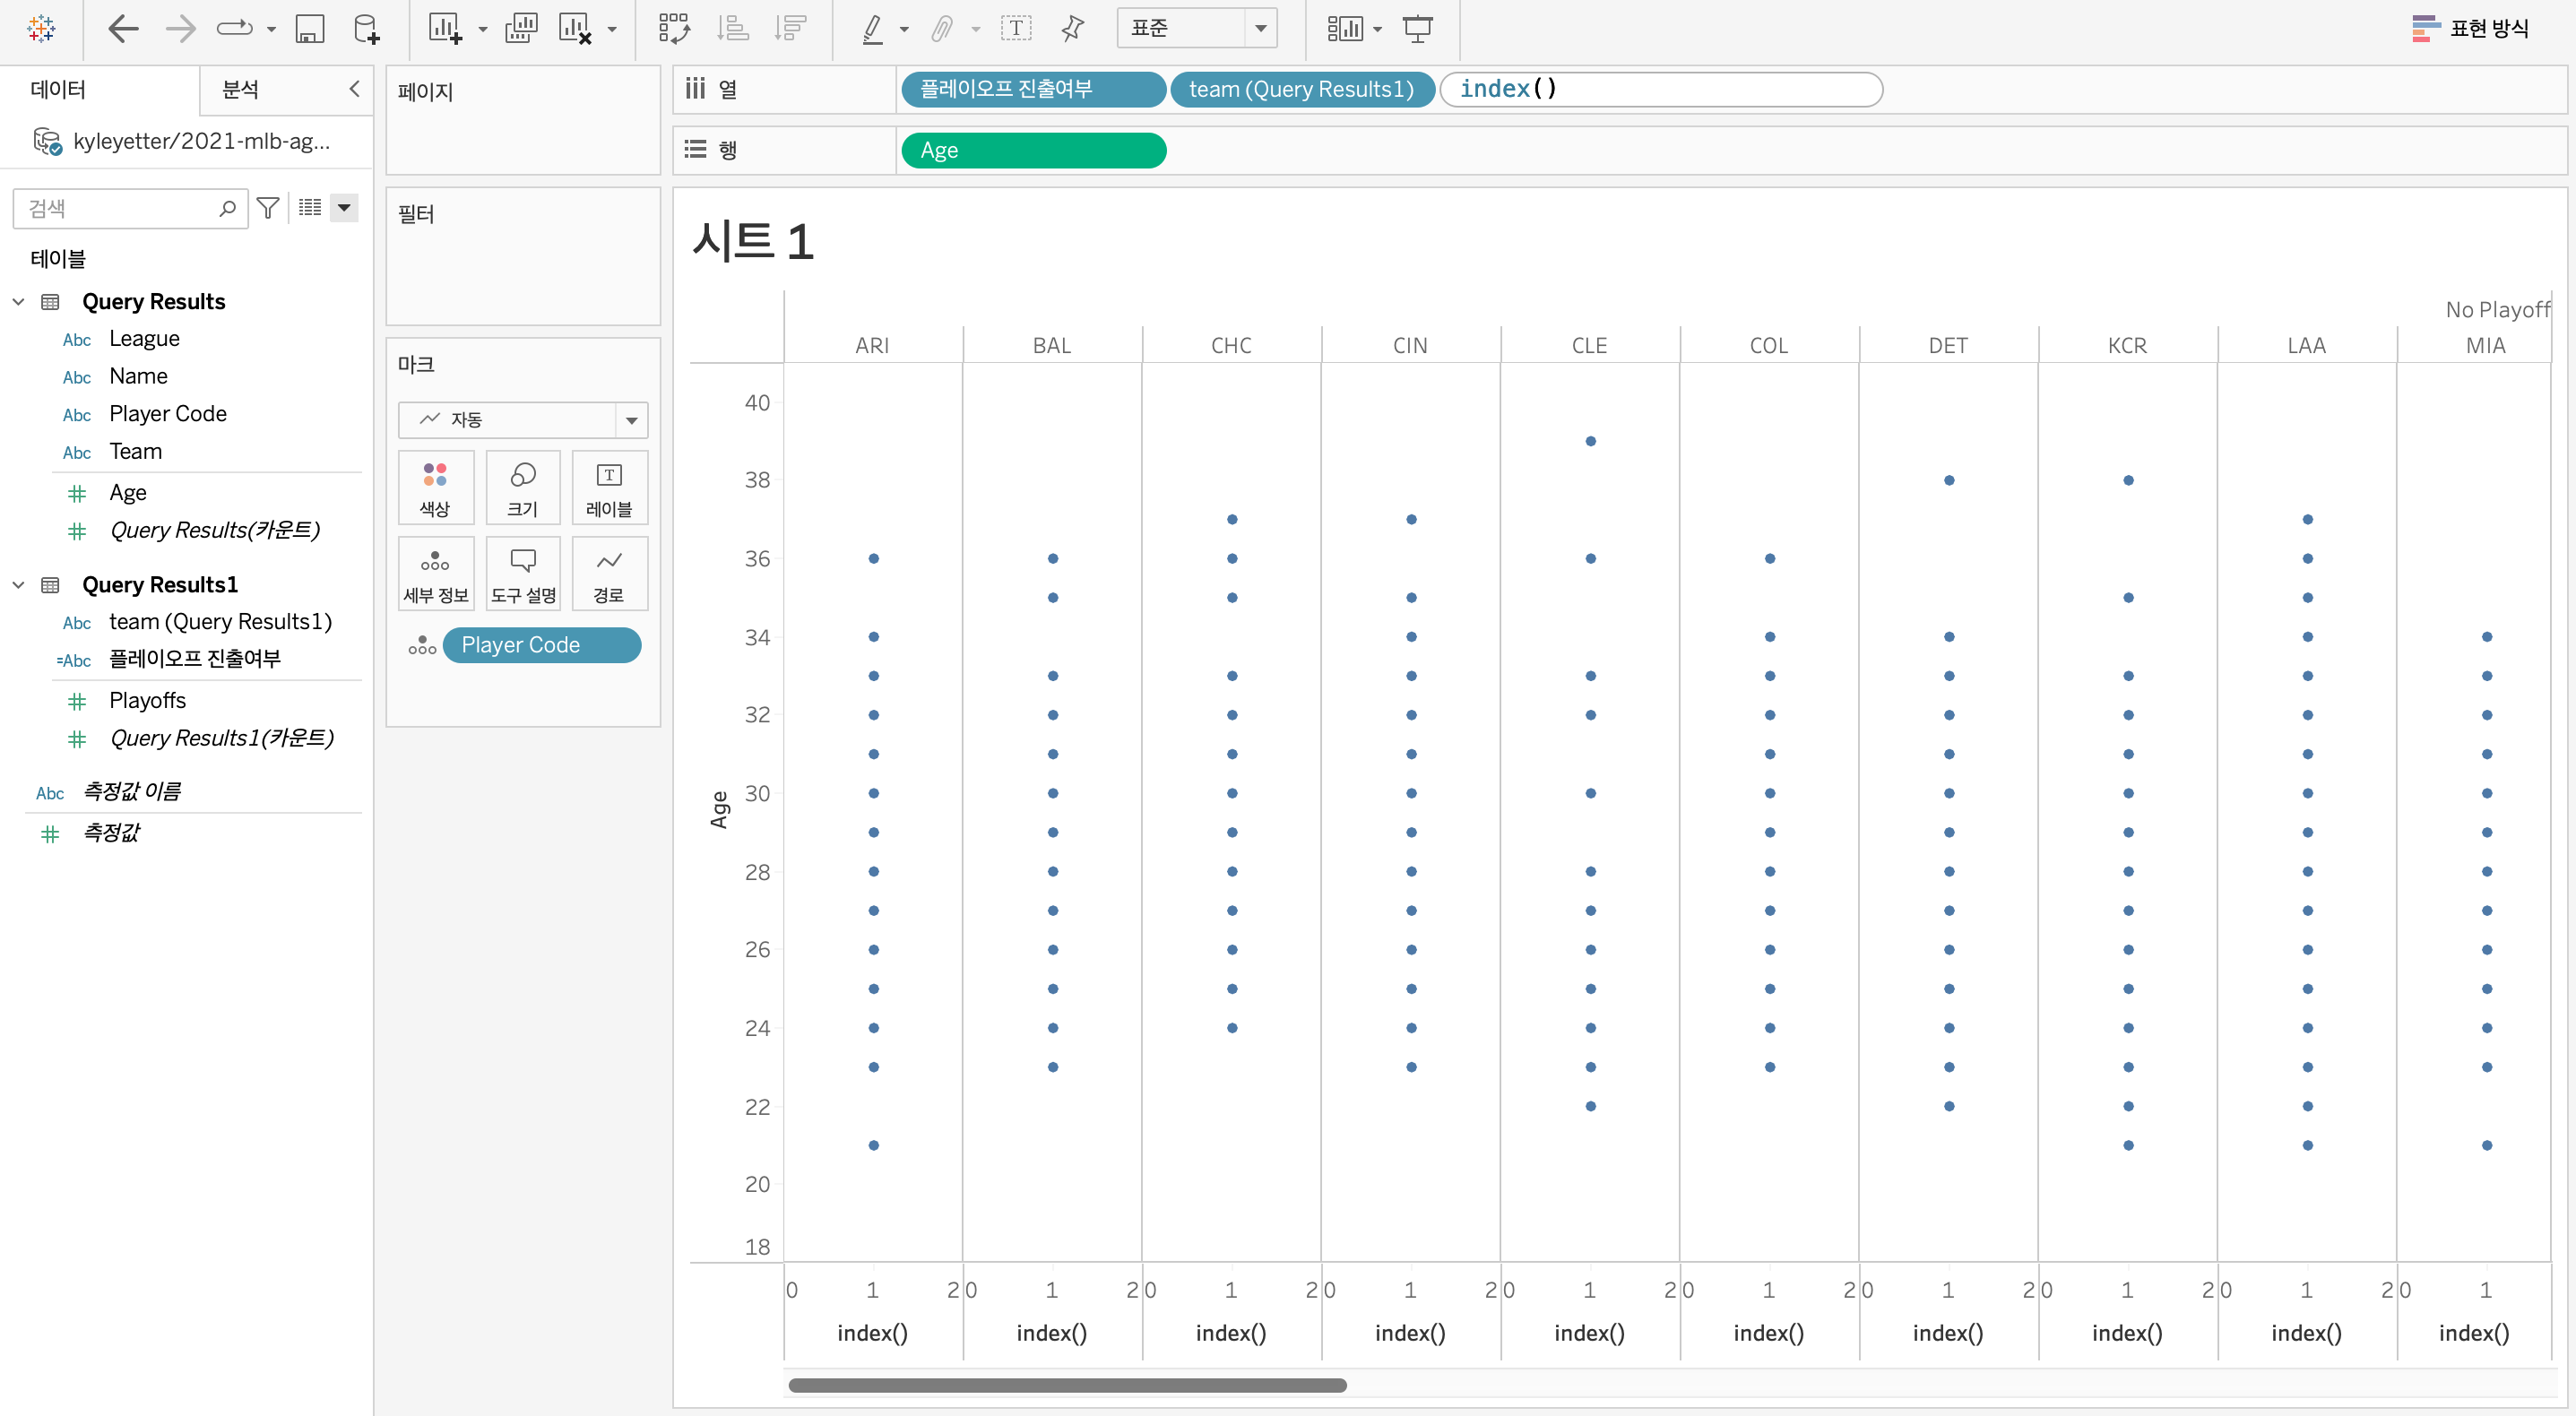Toggle the highlight pen tool
Image resolution: width=2576 pixels, height=1416 pixels.
(x=872, y=29)
